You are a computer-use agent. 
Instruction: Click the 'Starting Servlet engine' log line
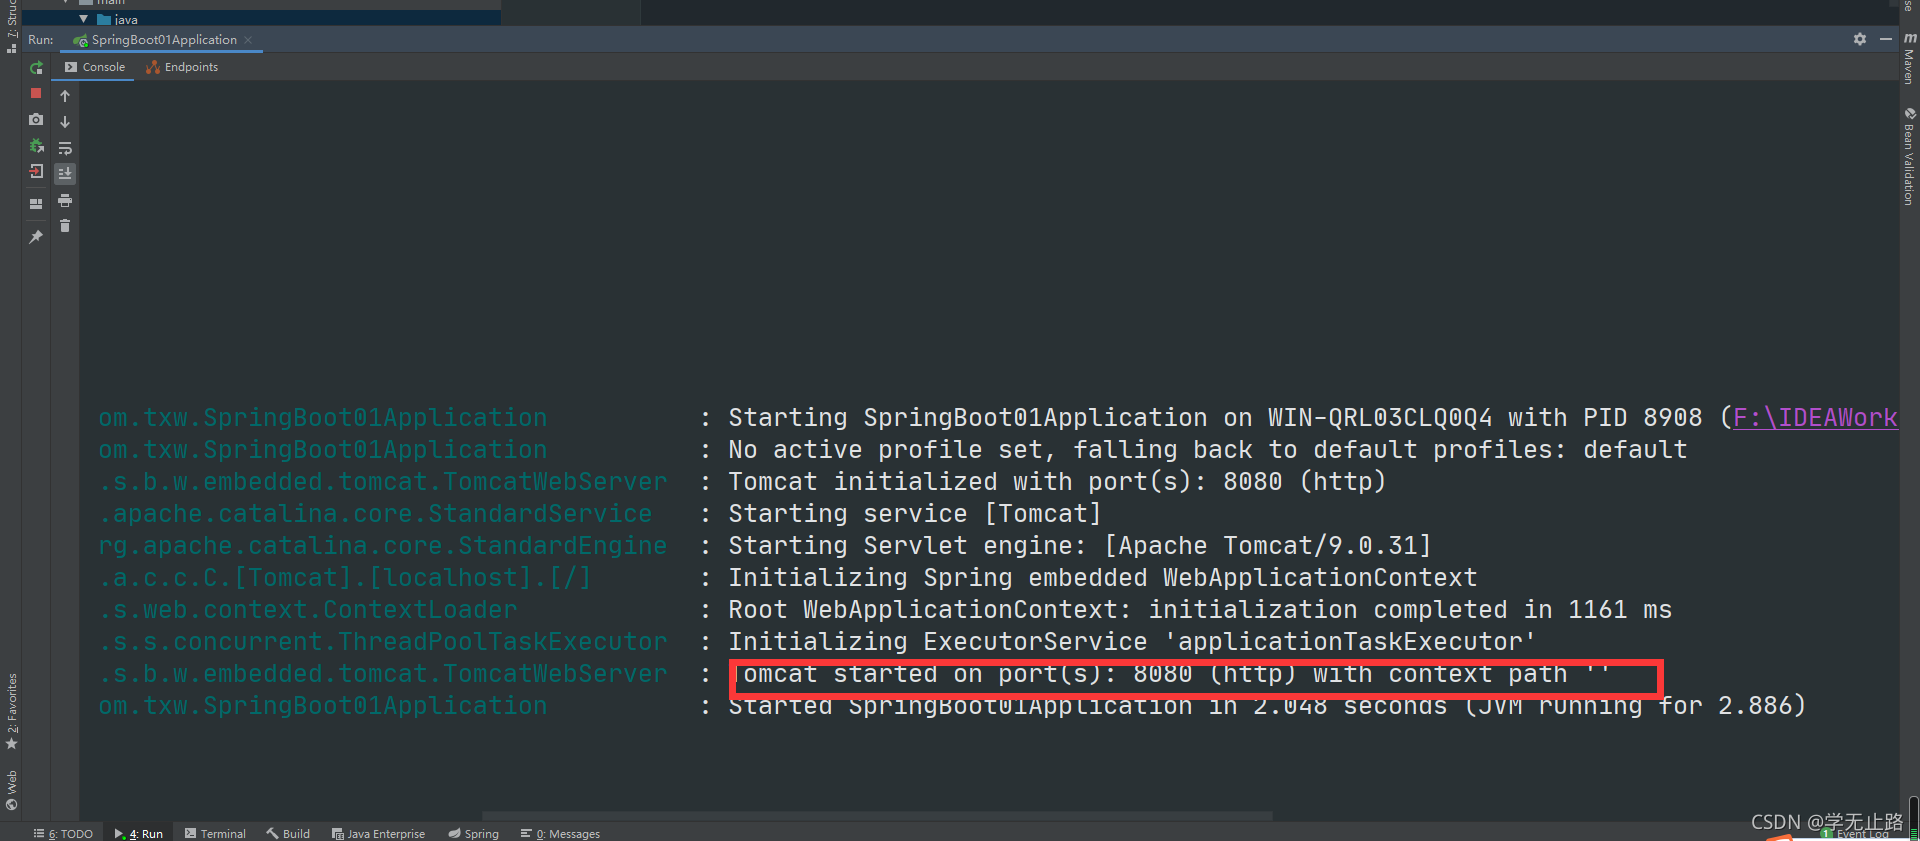point(1079,546)
